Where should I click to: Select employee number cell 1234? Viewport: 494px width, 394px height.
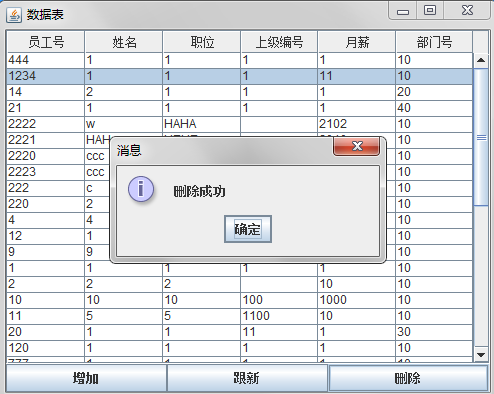(x=46, y=76)
